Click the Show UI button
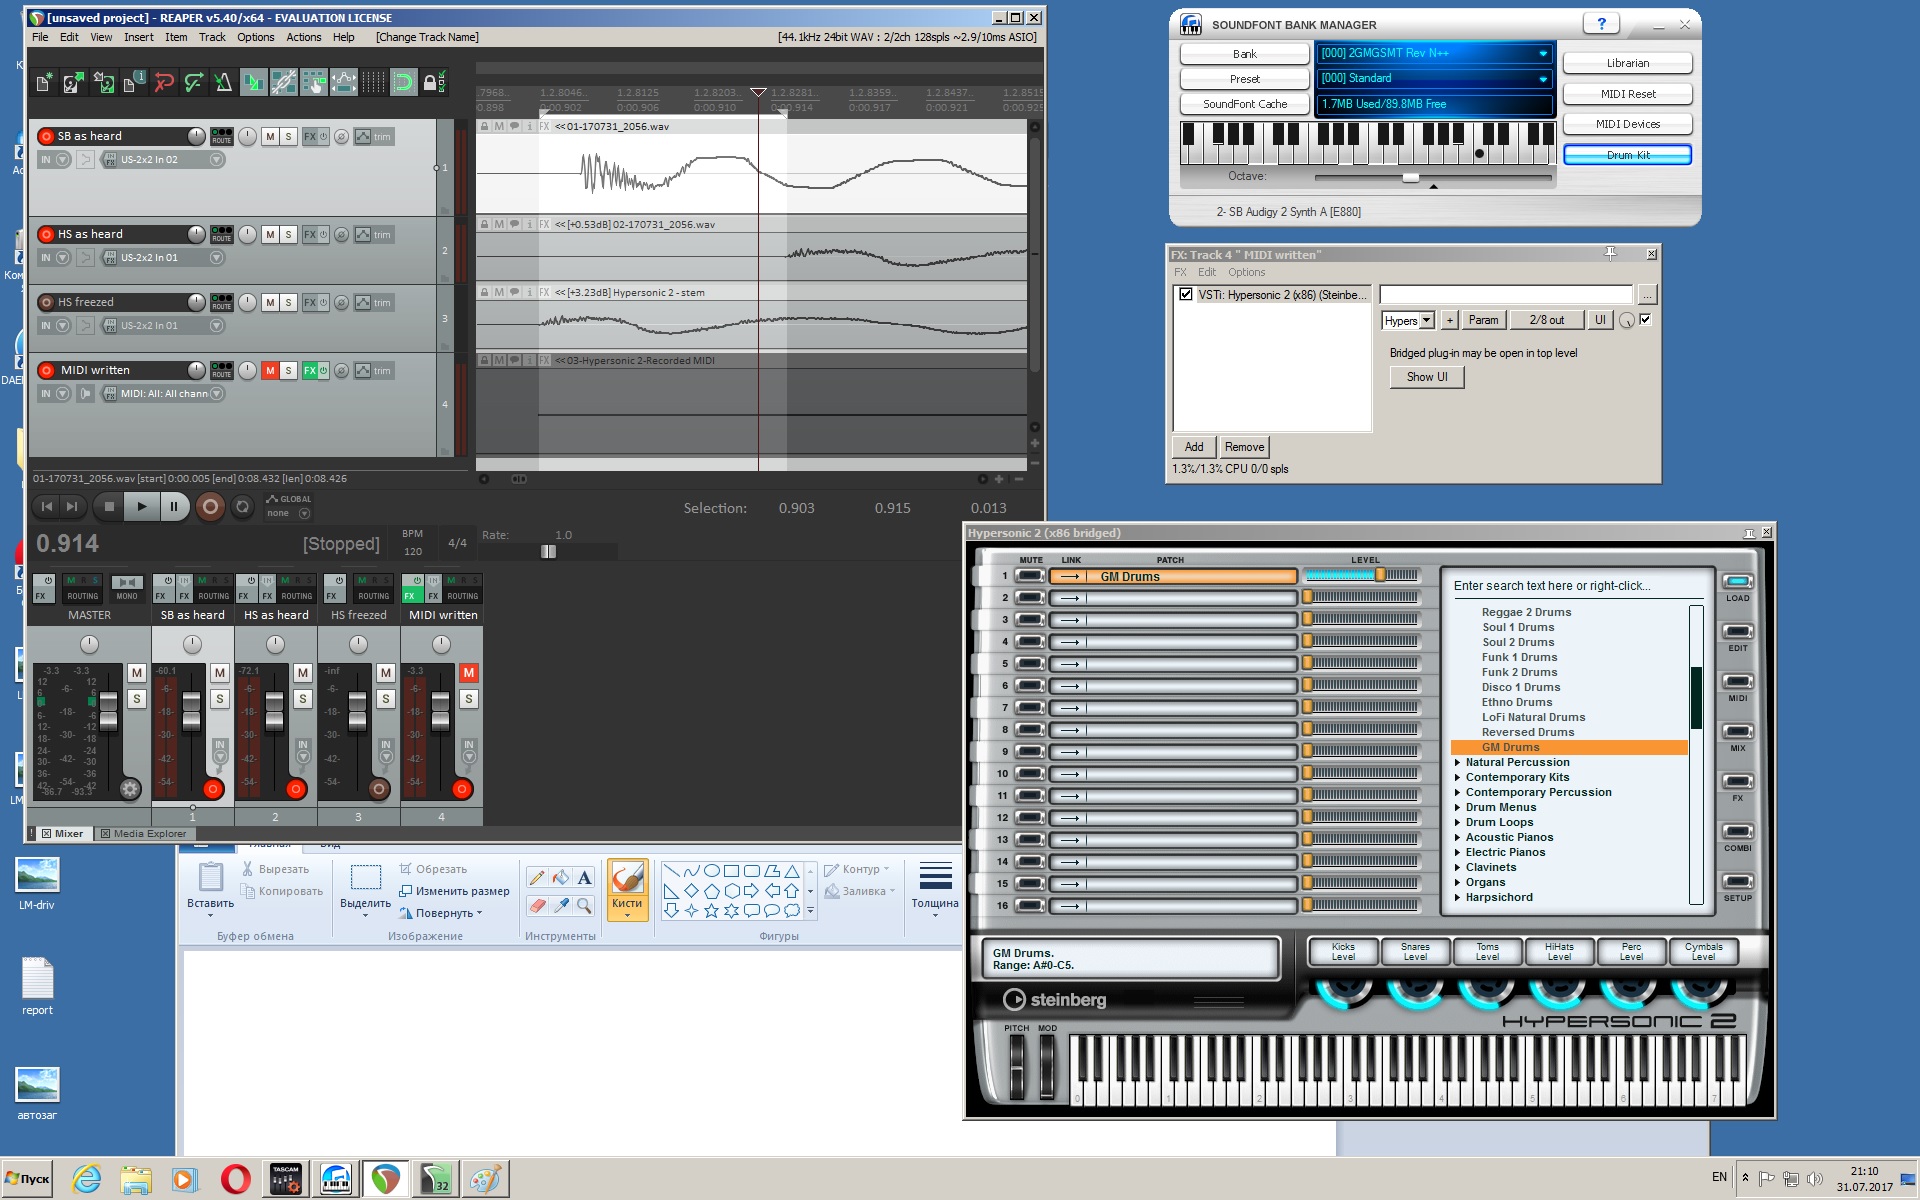This screenshot has width=1920, height=1200. (1426, 377)
